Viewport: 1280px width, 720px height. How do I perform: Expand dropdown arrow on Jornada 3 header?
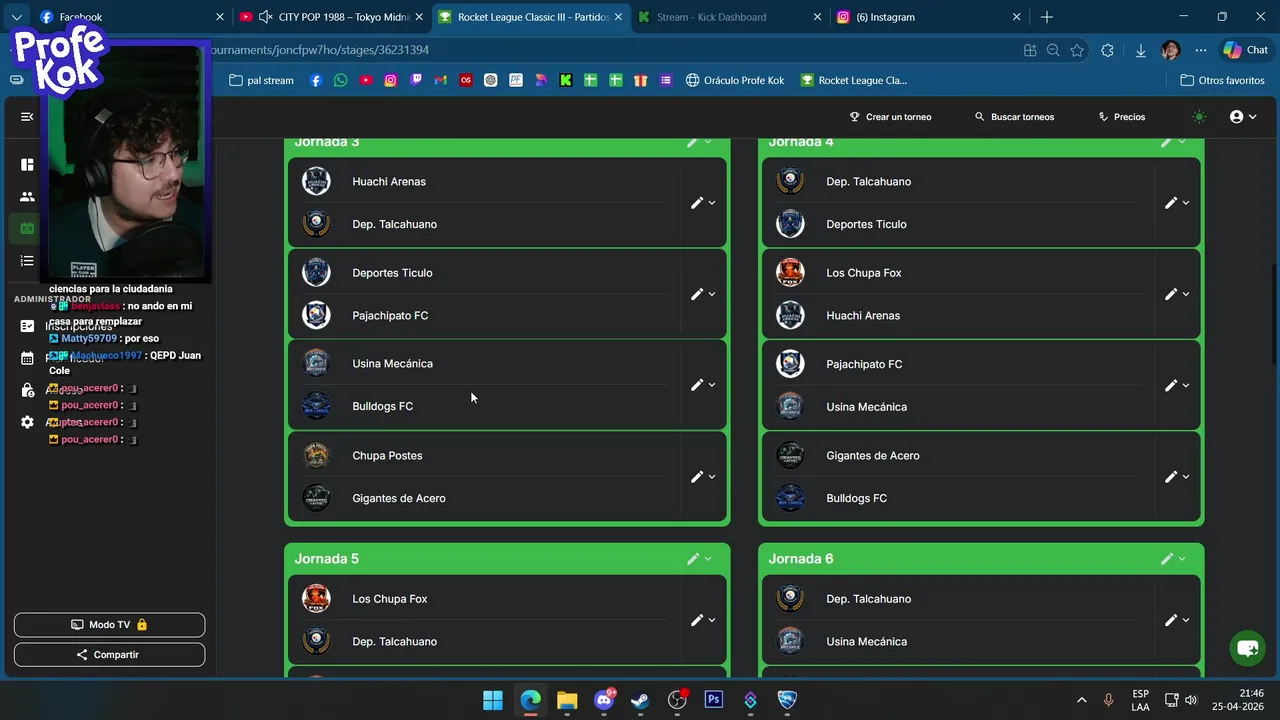tap(708, 142)
